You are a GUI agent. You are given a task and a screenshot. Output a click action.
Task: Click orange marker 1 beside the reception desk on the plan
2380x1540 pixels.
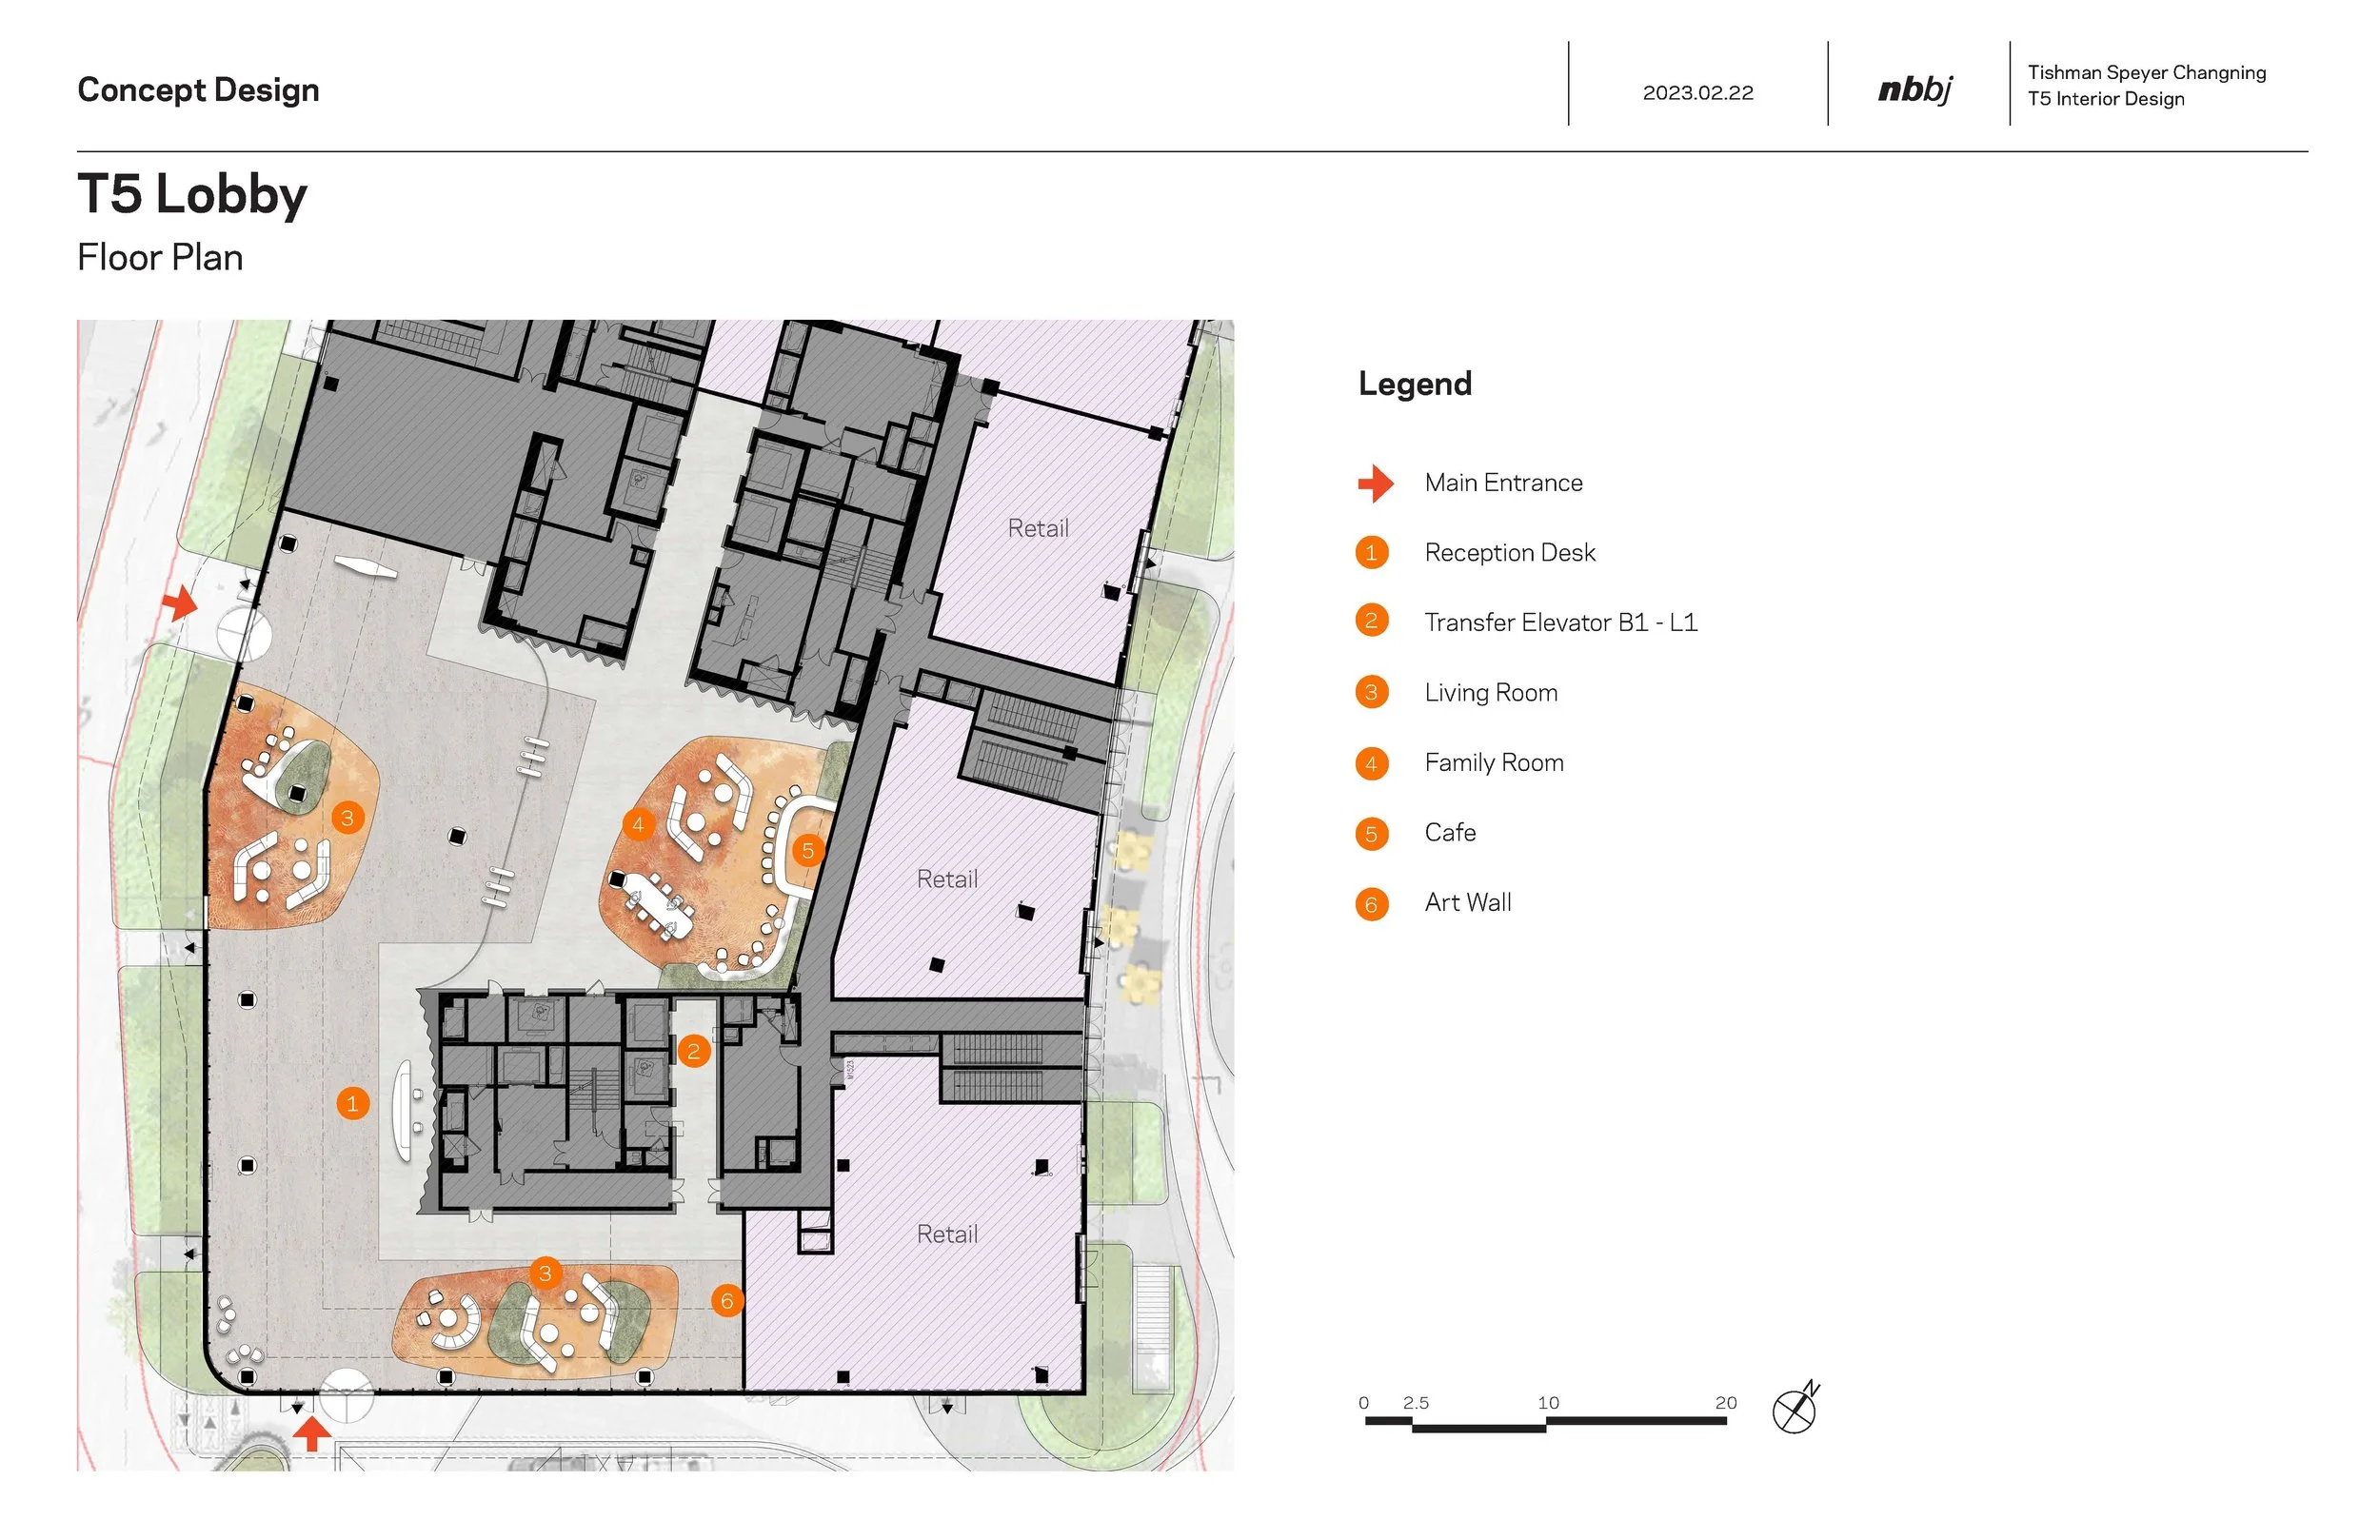tap(352, 1104)
